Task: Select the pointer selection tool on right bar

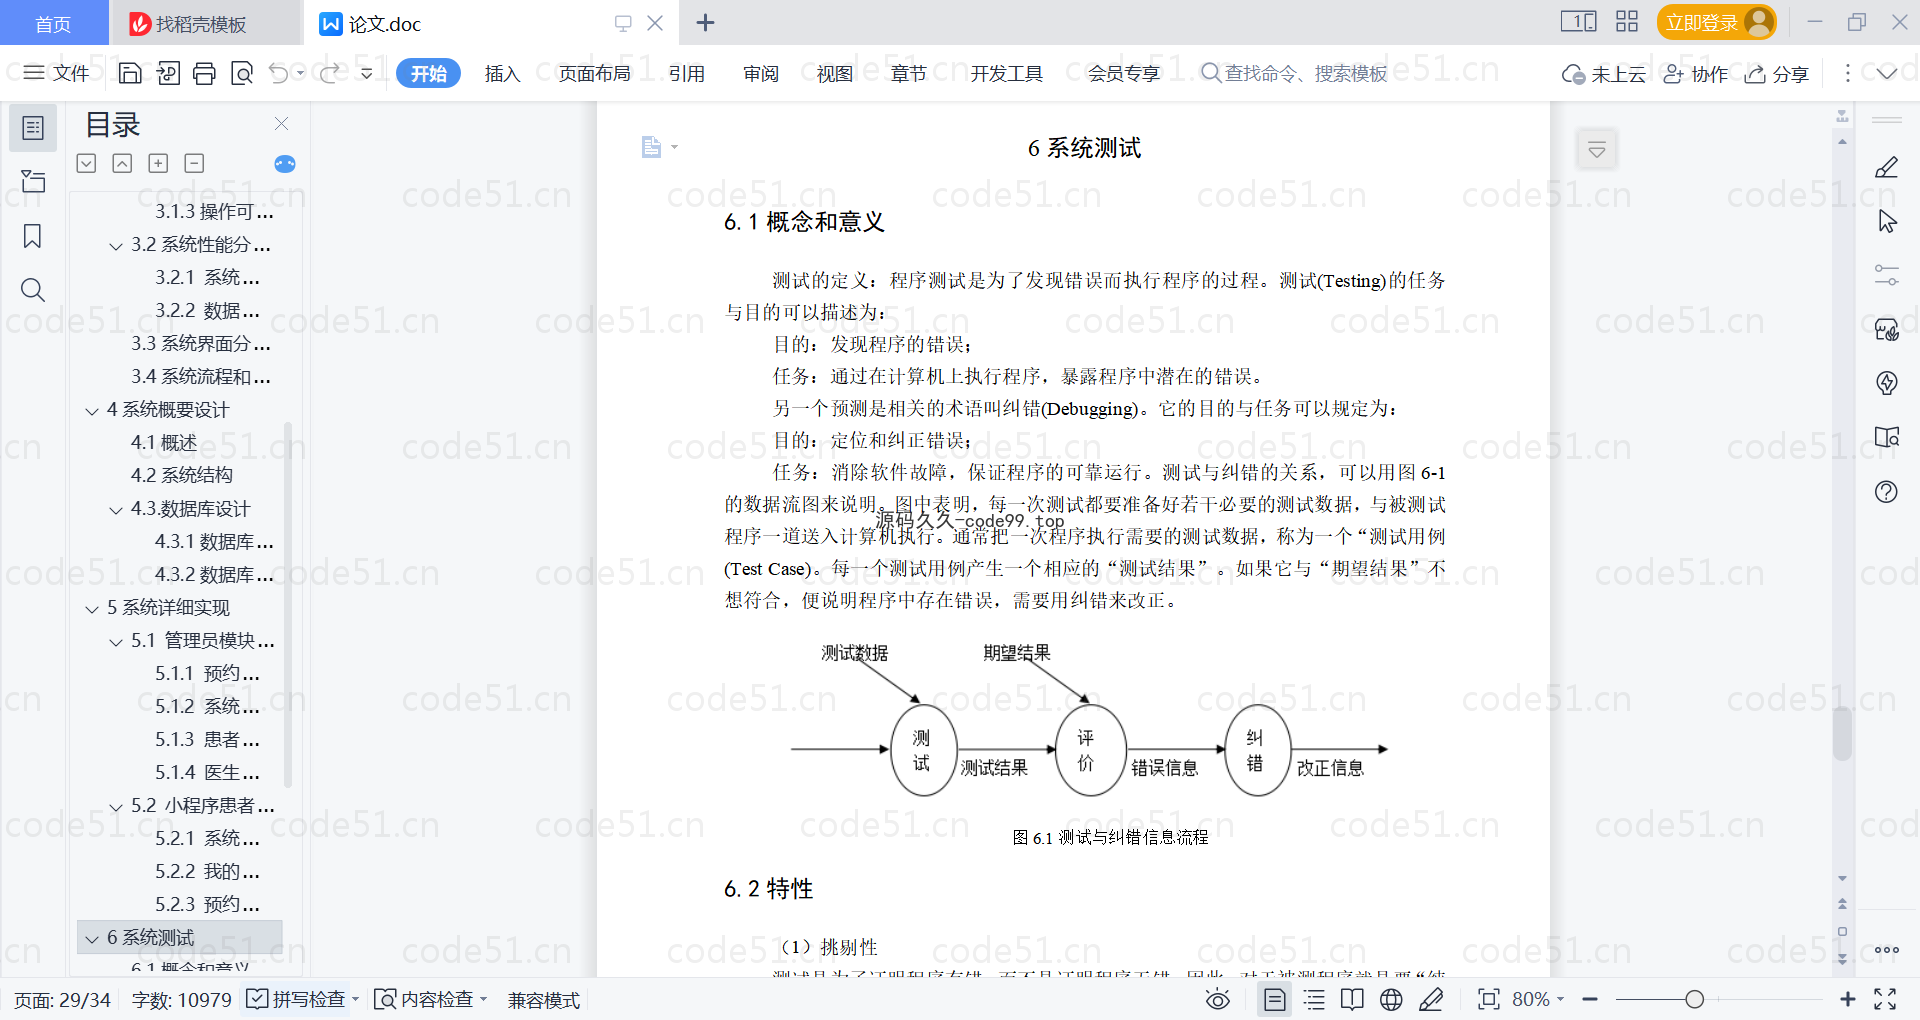Action: pyautogui.click(x=1886, y=221)
